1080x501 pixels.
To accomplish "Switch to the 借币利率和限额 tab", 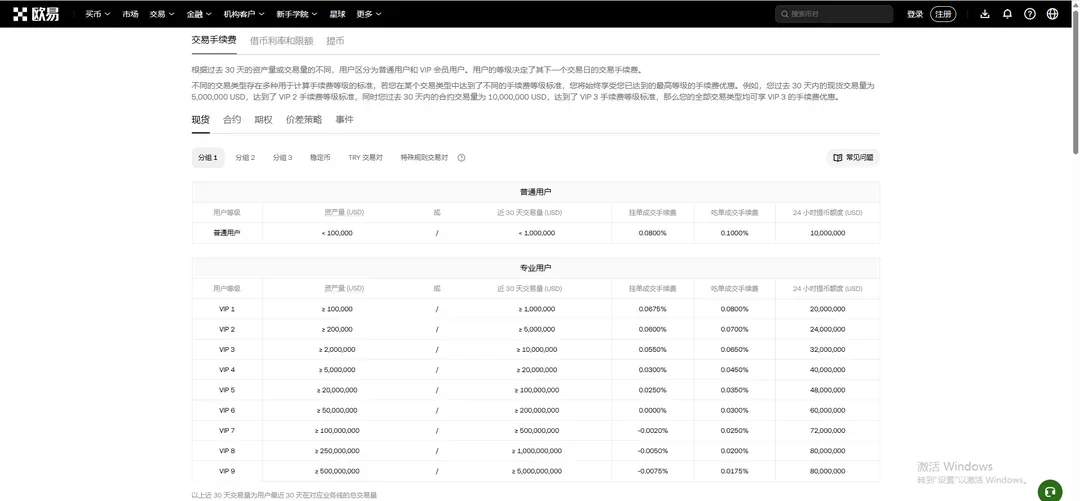I will 282,41.
